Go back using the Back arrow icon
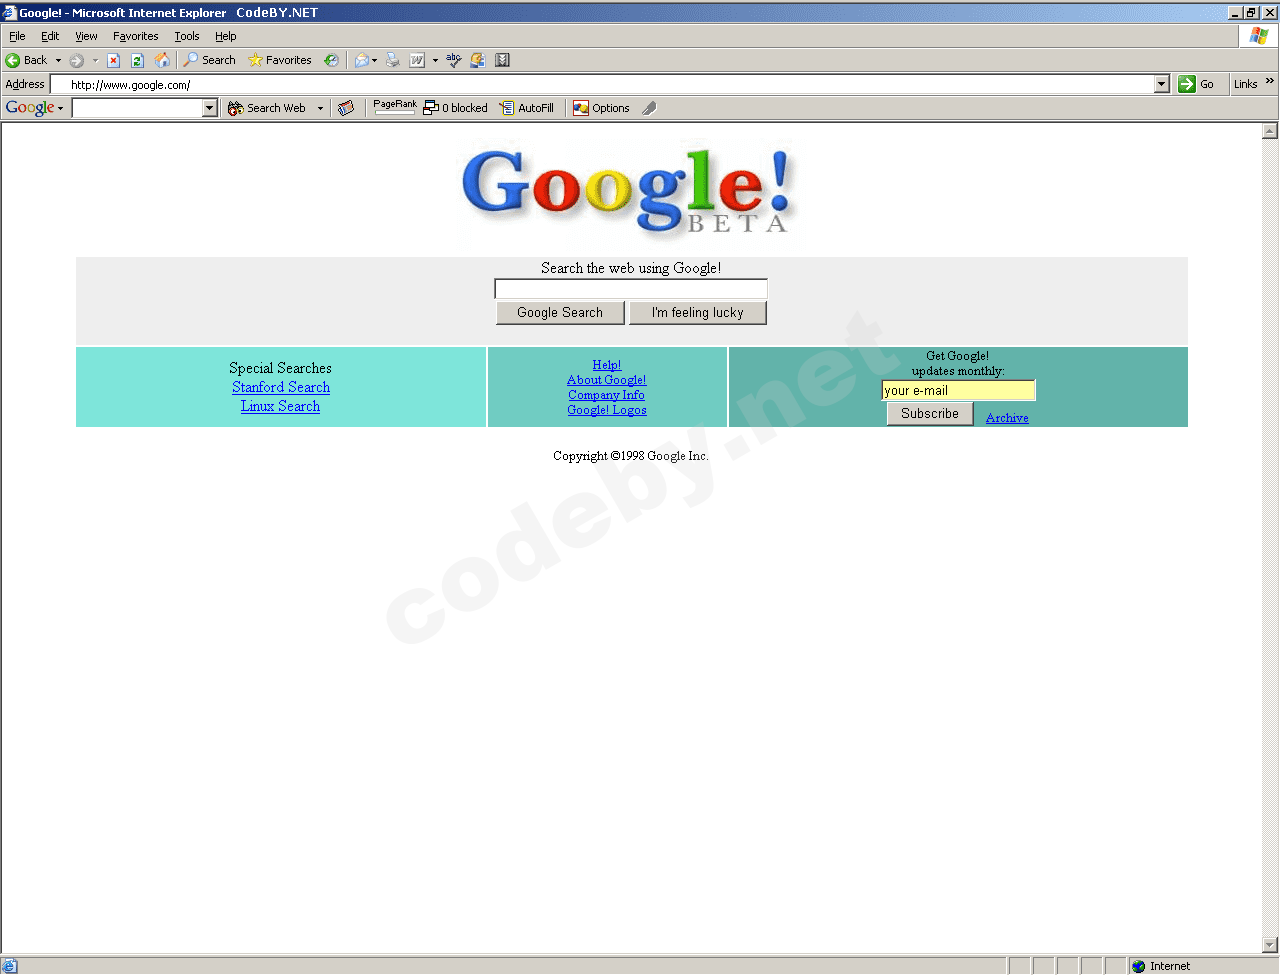 [13, 60]
